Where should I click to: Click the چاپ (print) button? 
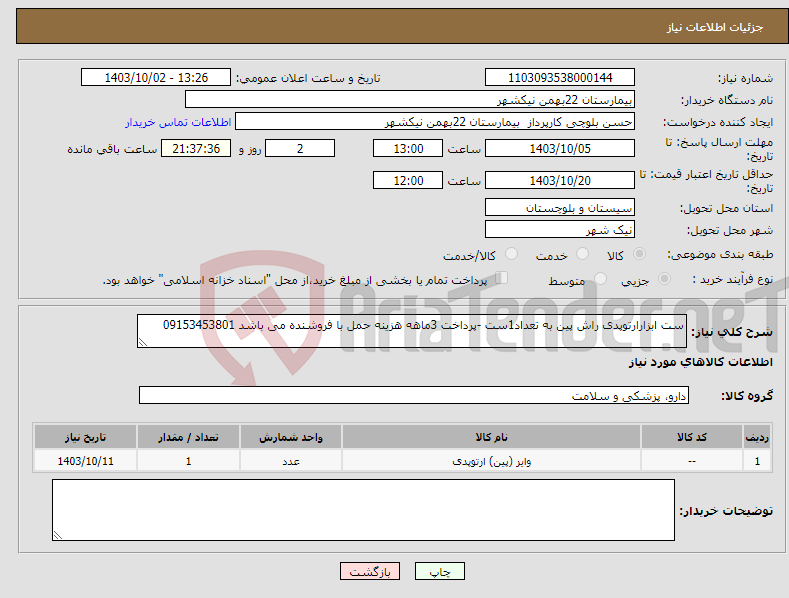tap(439, 571)
